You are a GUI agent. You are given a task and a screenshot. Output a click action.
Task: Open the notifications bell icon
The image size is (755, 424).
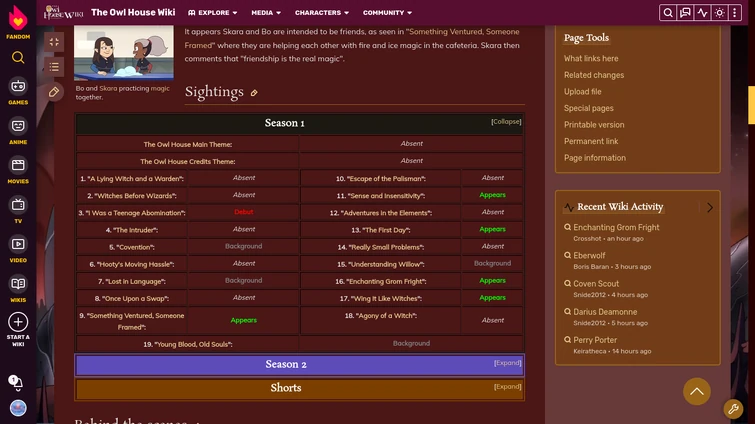pyautogui.click(x=16, y=383)
